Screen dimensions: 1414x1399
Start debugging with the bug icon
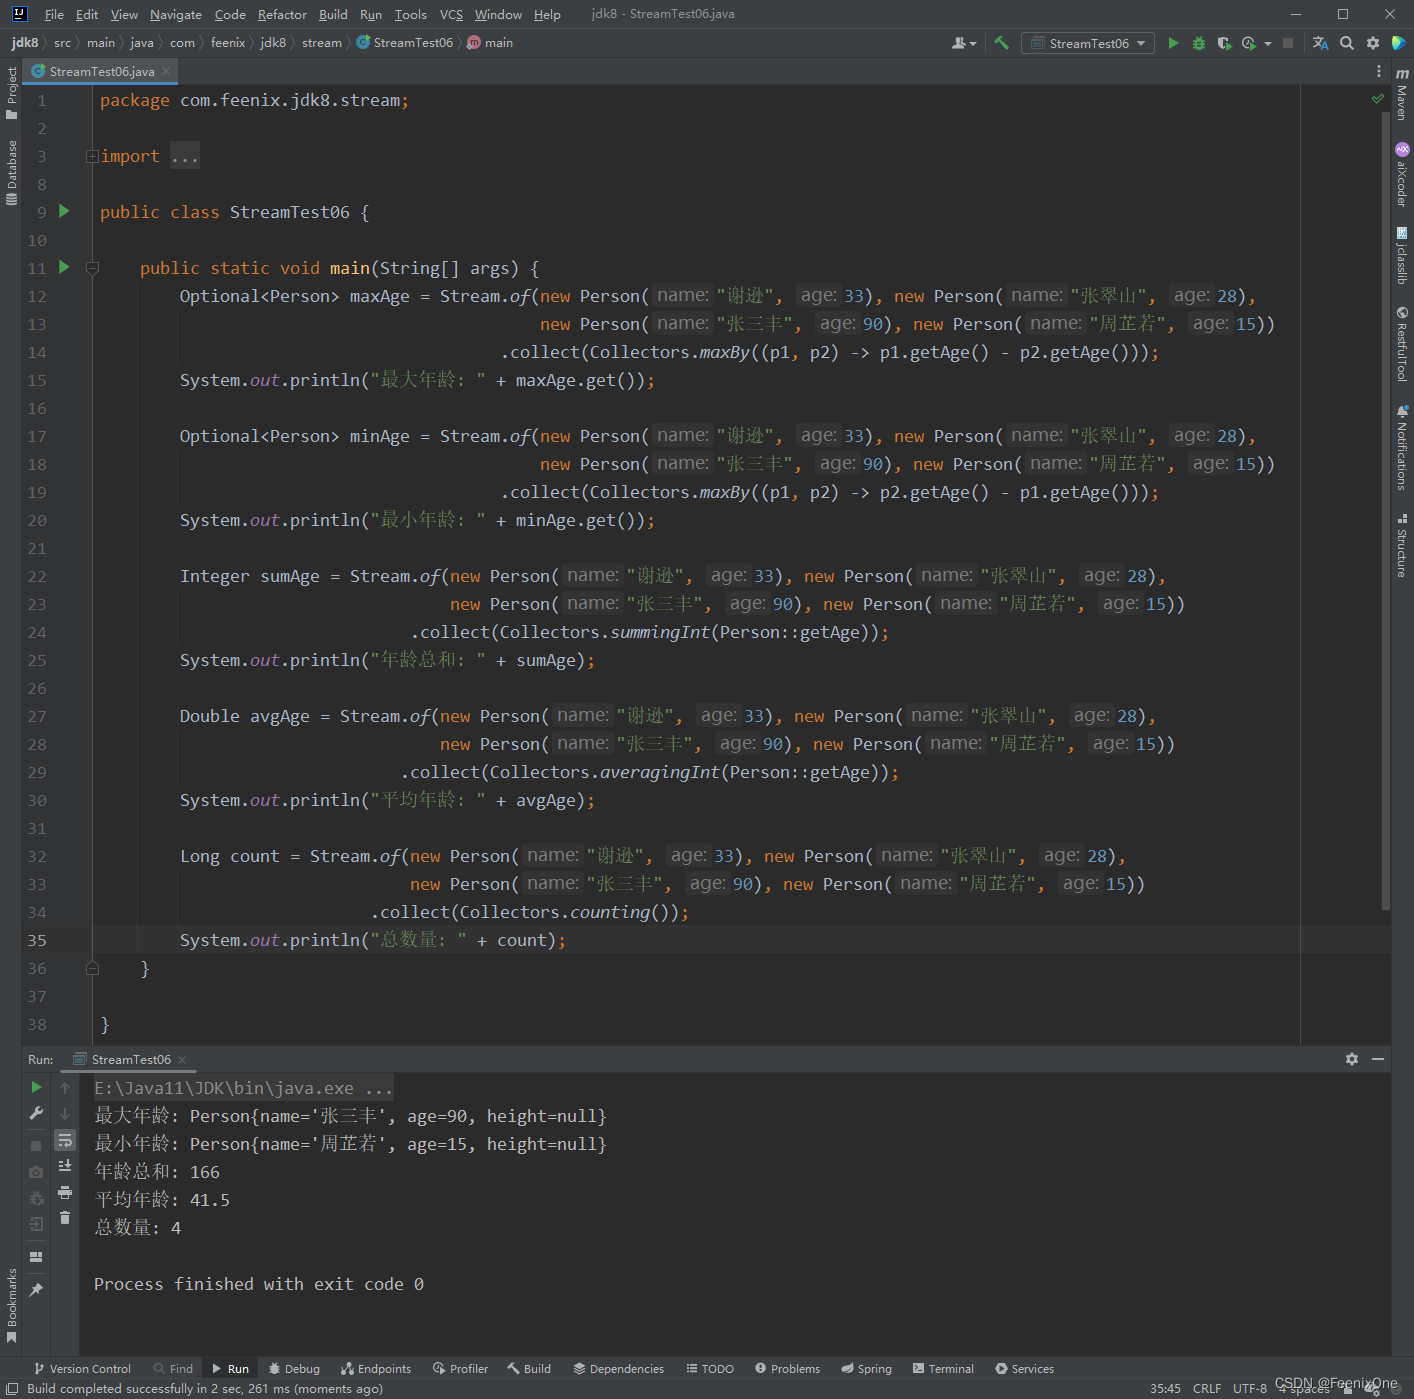tap(1199, 43)
